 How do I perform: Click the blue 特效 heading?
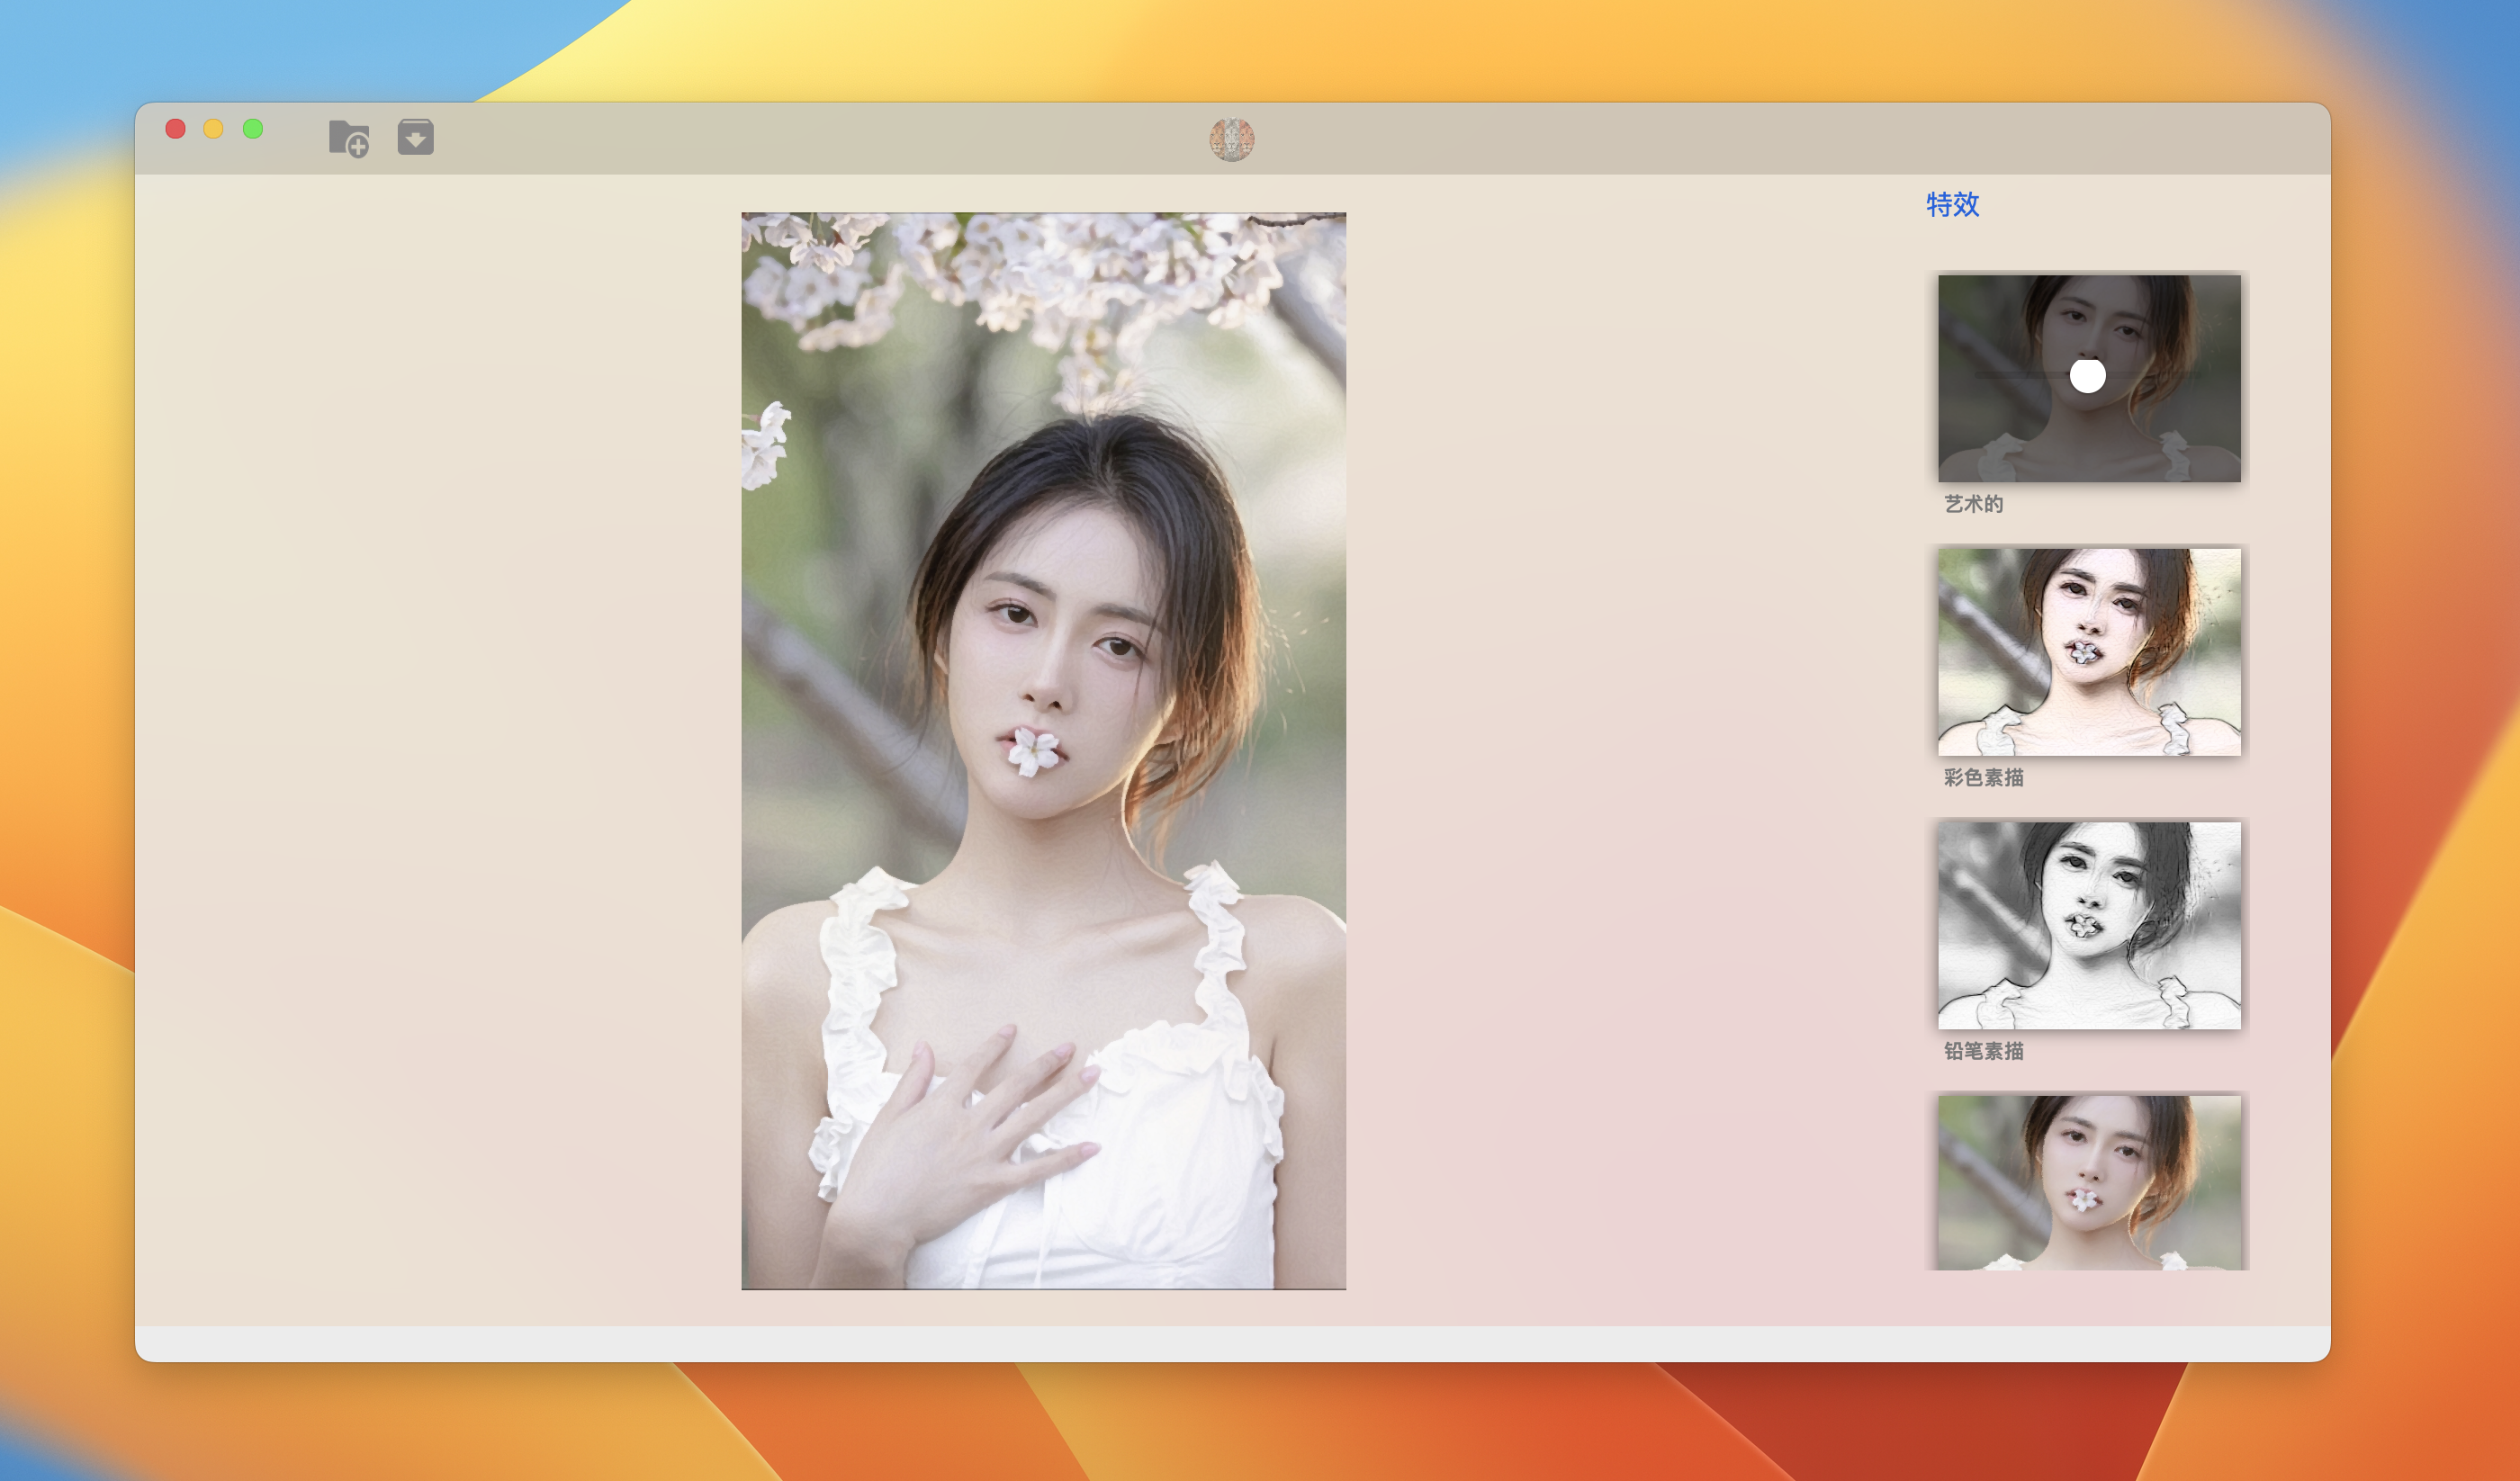pyautogui.click(x=1951, y=204)
